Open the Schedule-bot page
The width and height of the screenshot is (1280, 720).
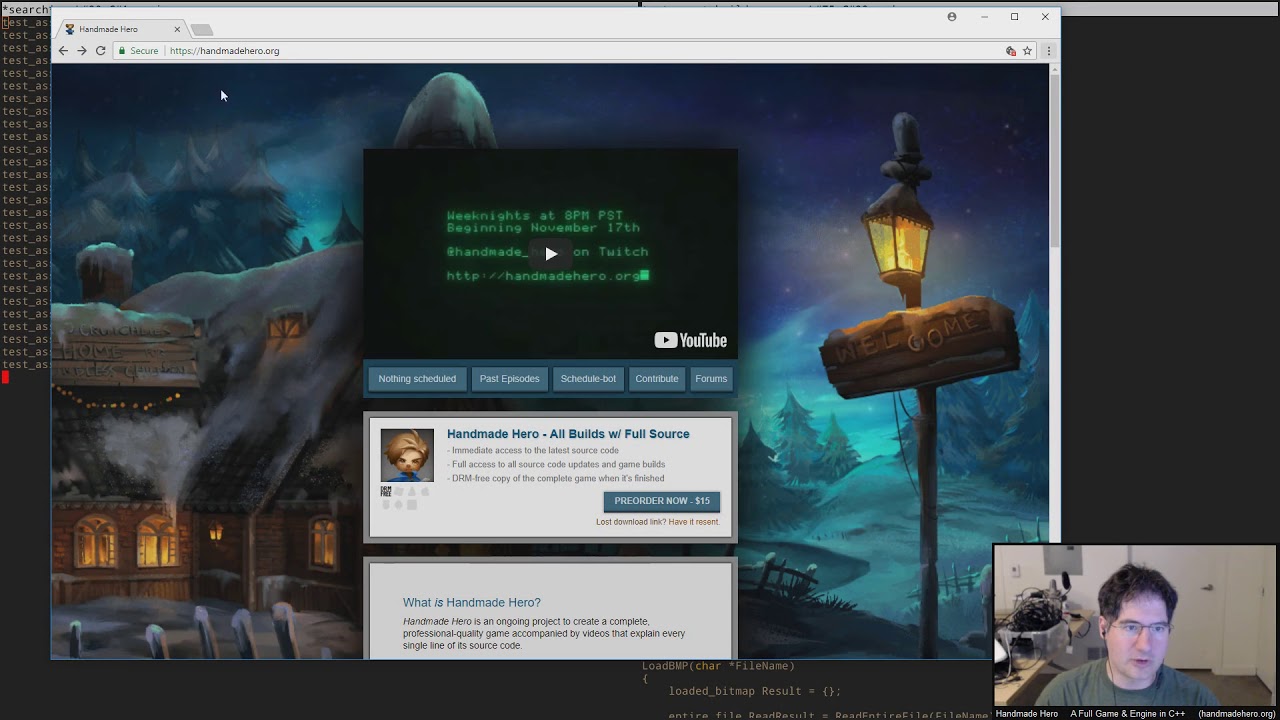click(588, 379)
